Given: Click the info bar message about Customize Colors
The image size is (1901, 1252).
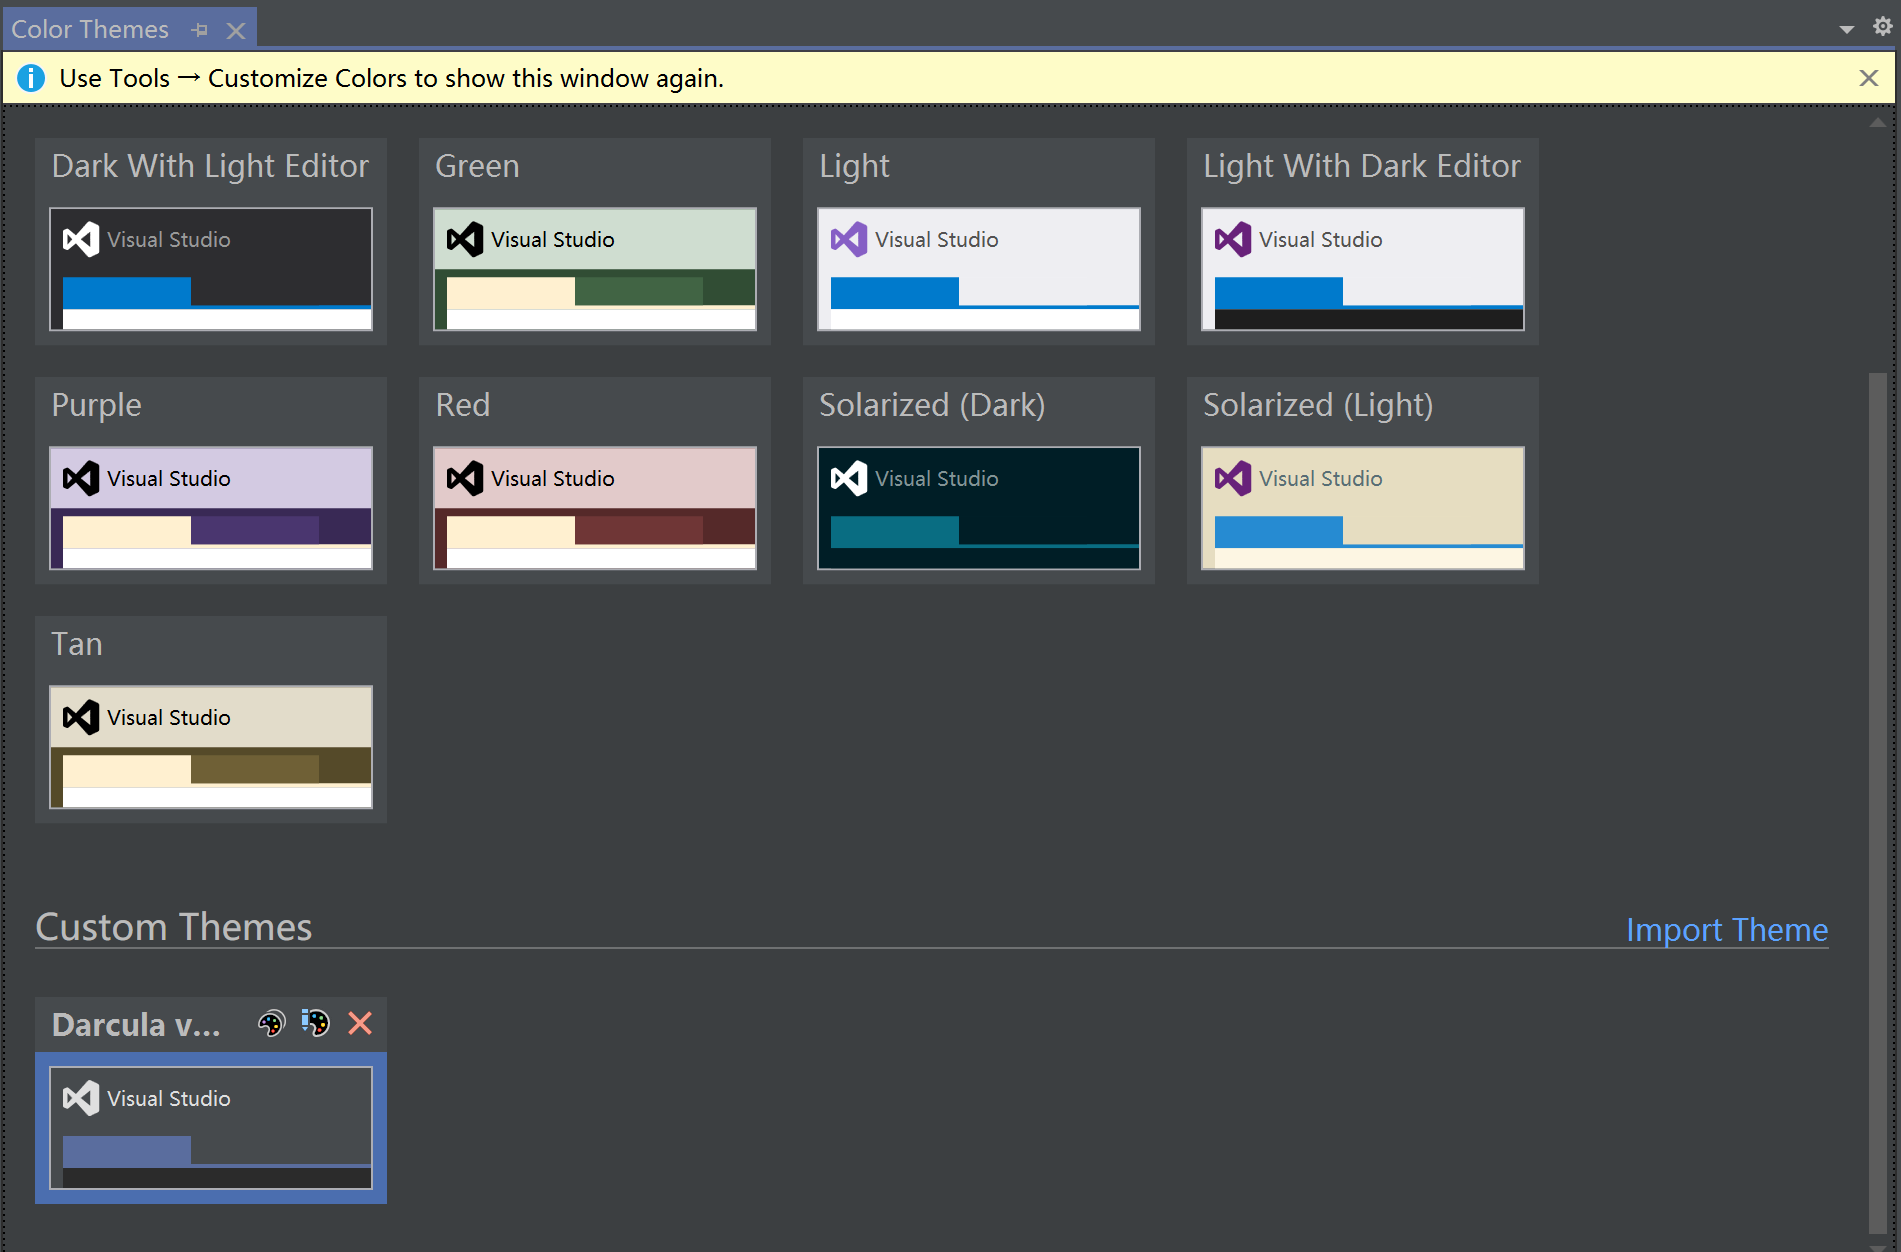Looking at the screenshot, I should point(392,78).
